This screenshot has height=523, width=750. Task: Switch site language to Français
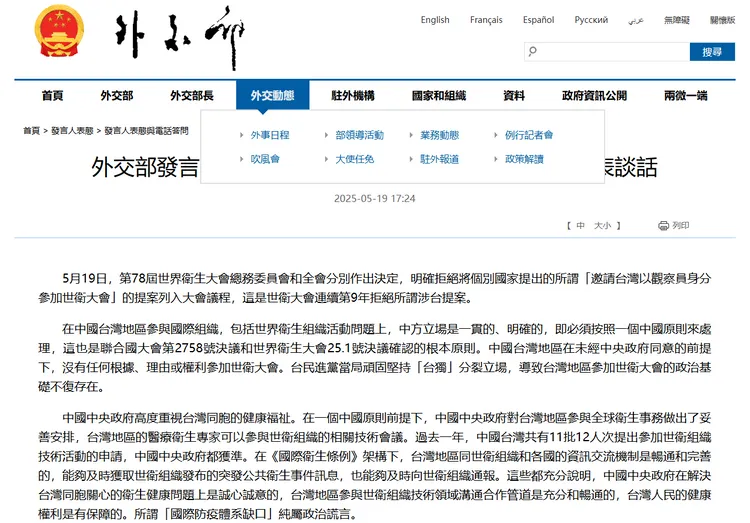(486, 20)
